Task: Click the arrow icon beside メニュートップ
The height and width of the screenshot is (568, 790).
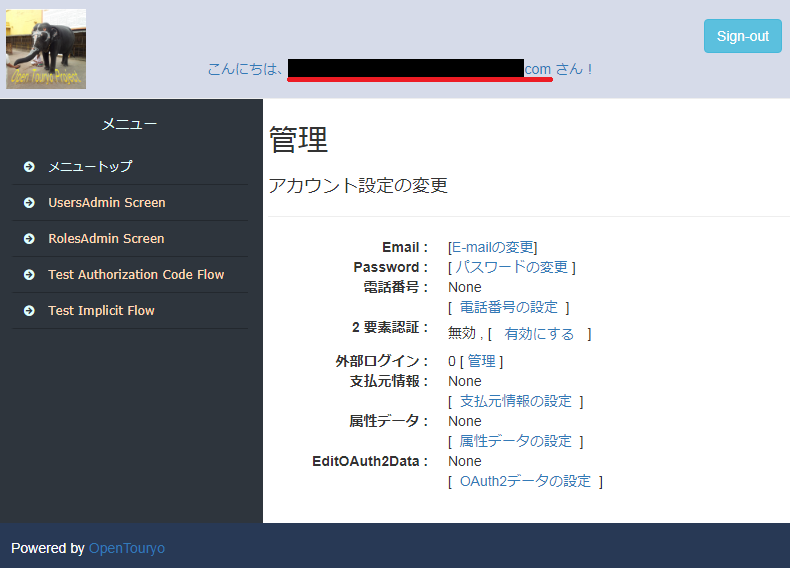Action: pyautogui.click(x=30, y=167)
